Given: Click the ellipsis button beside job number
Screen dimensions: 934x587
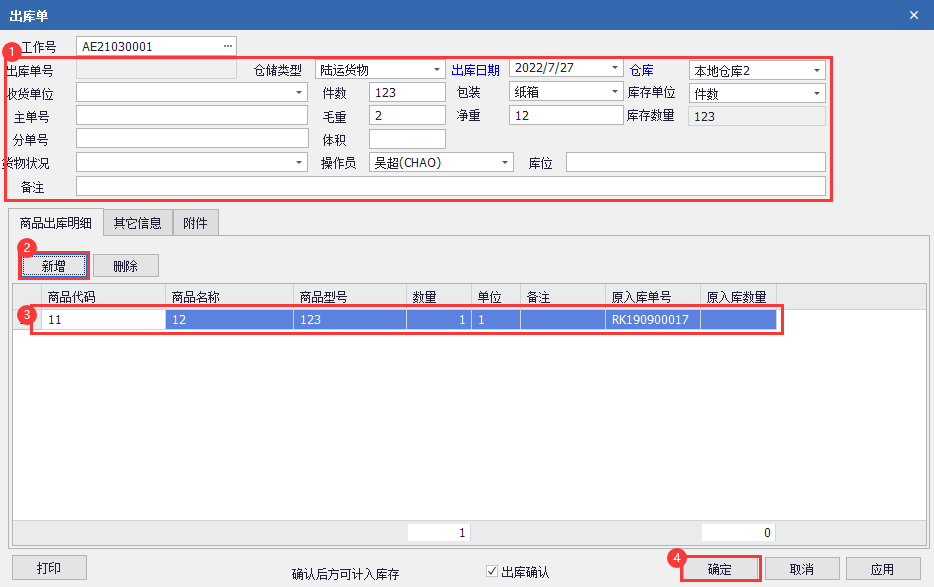Looking at the screenshot, I should click(x=228, y=47).
